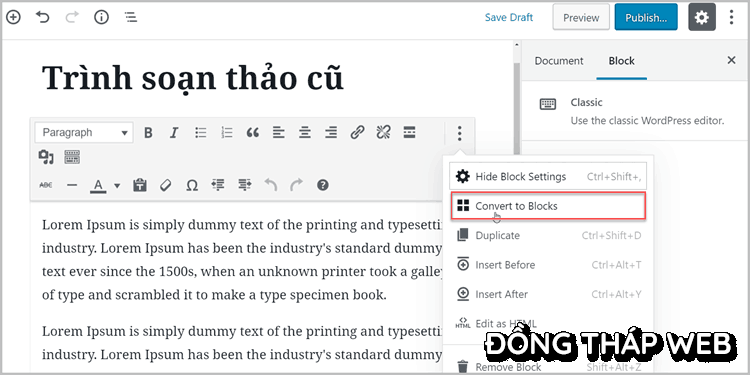Click the Publish button

point(646,17)
